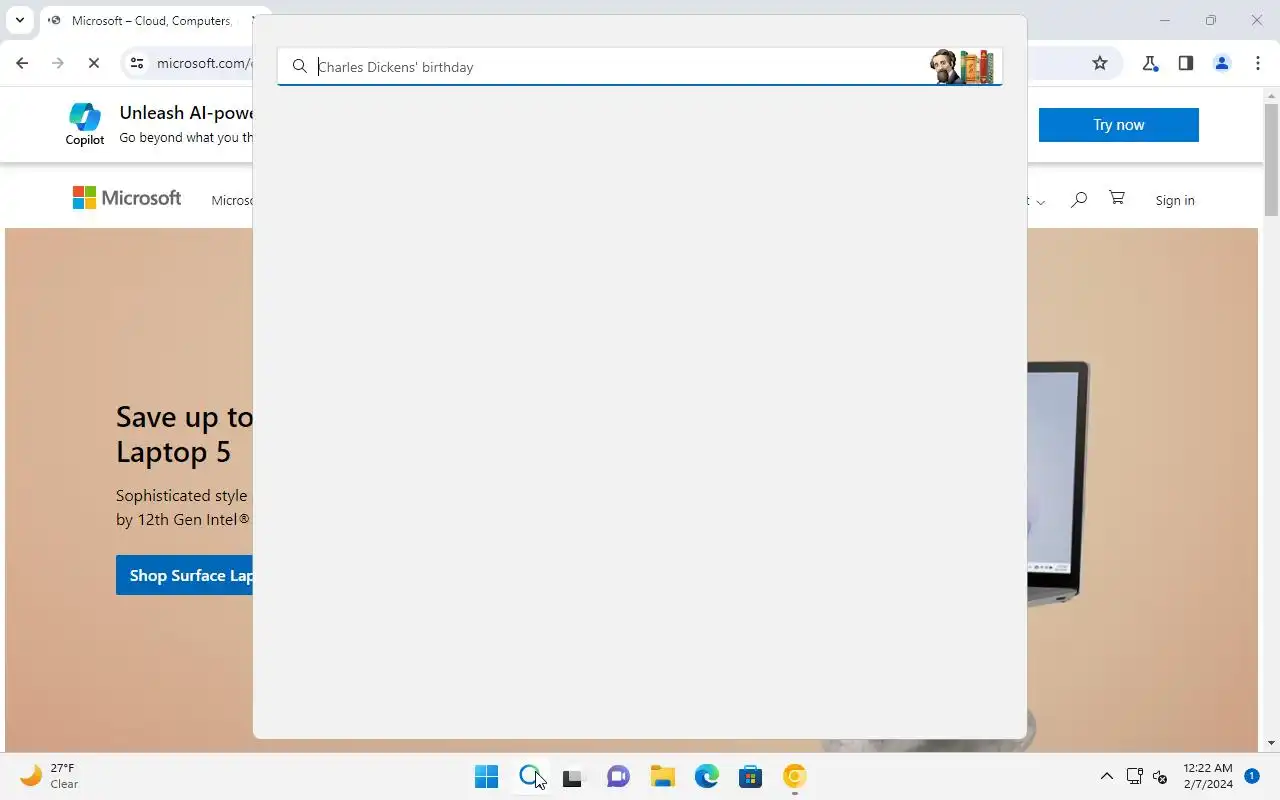Click the Charles Dickens search highlight illustration
Viewport: 1280px width, 800px height.
(964, 67)
